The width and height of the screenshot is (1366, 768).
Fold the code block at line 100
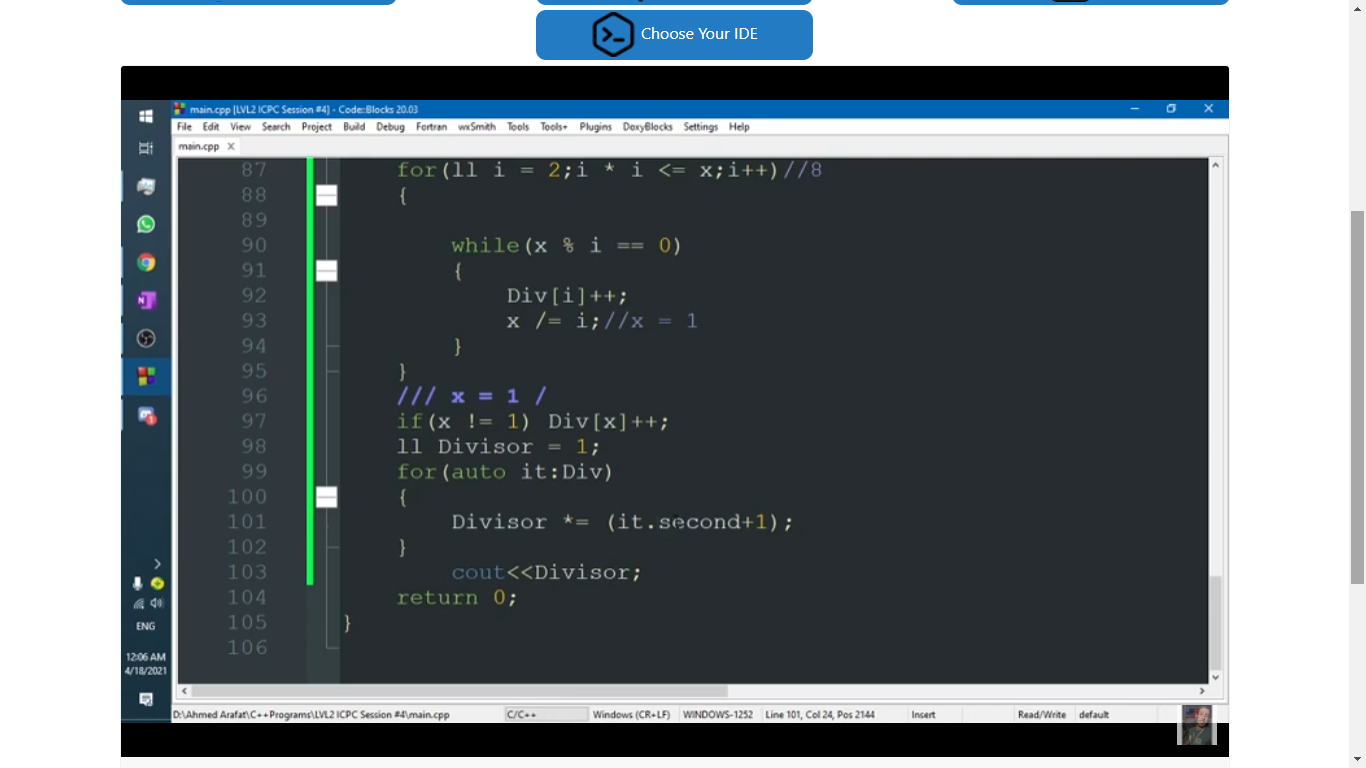point(326,497)
